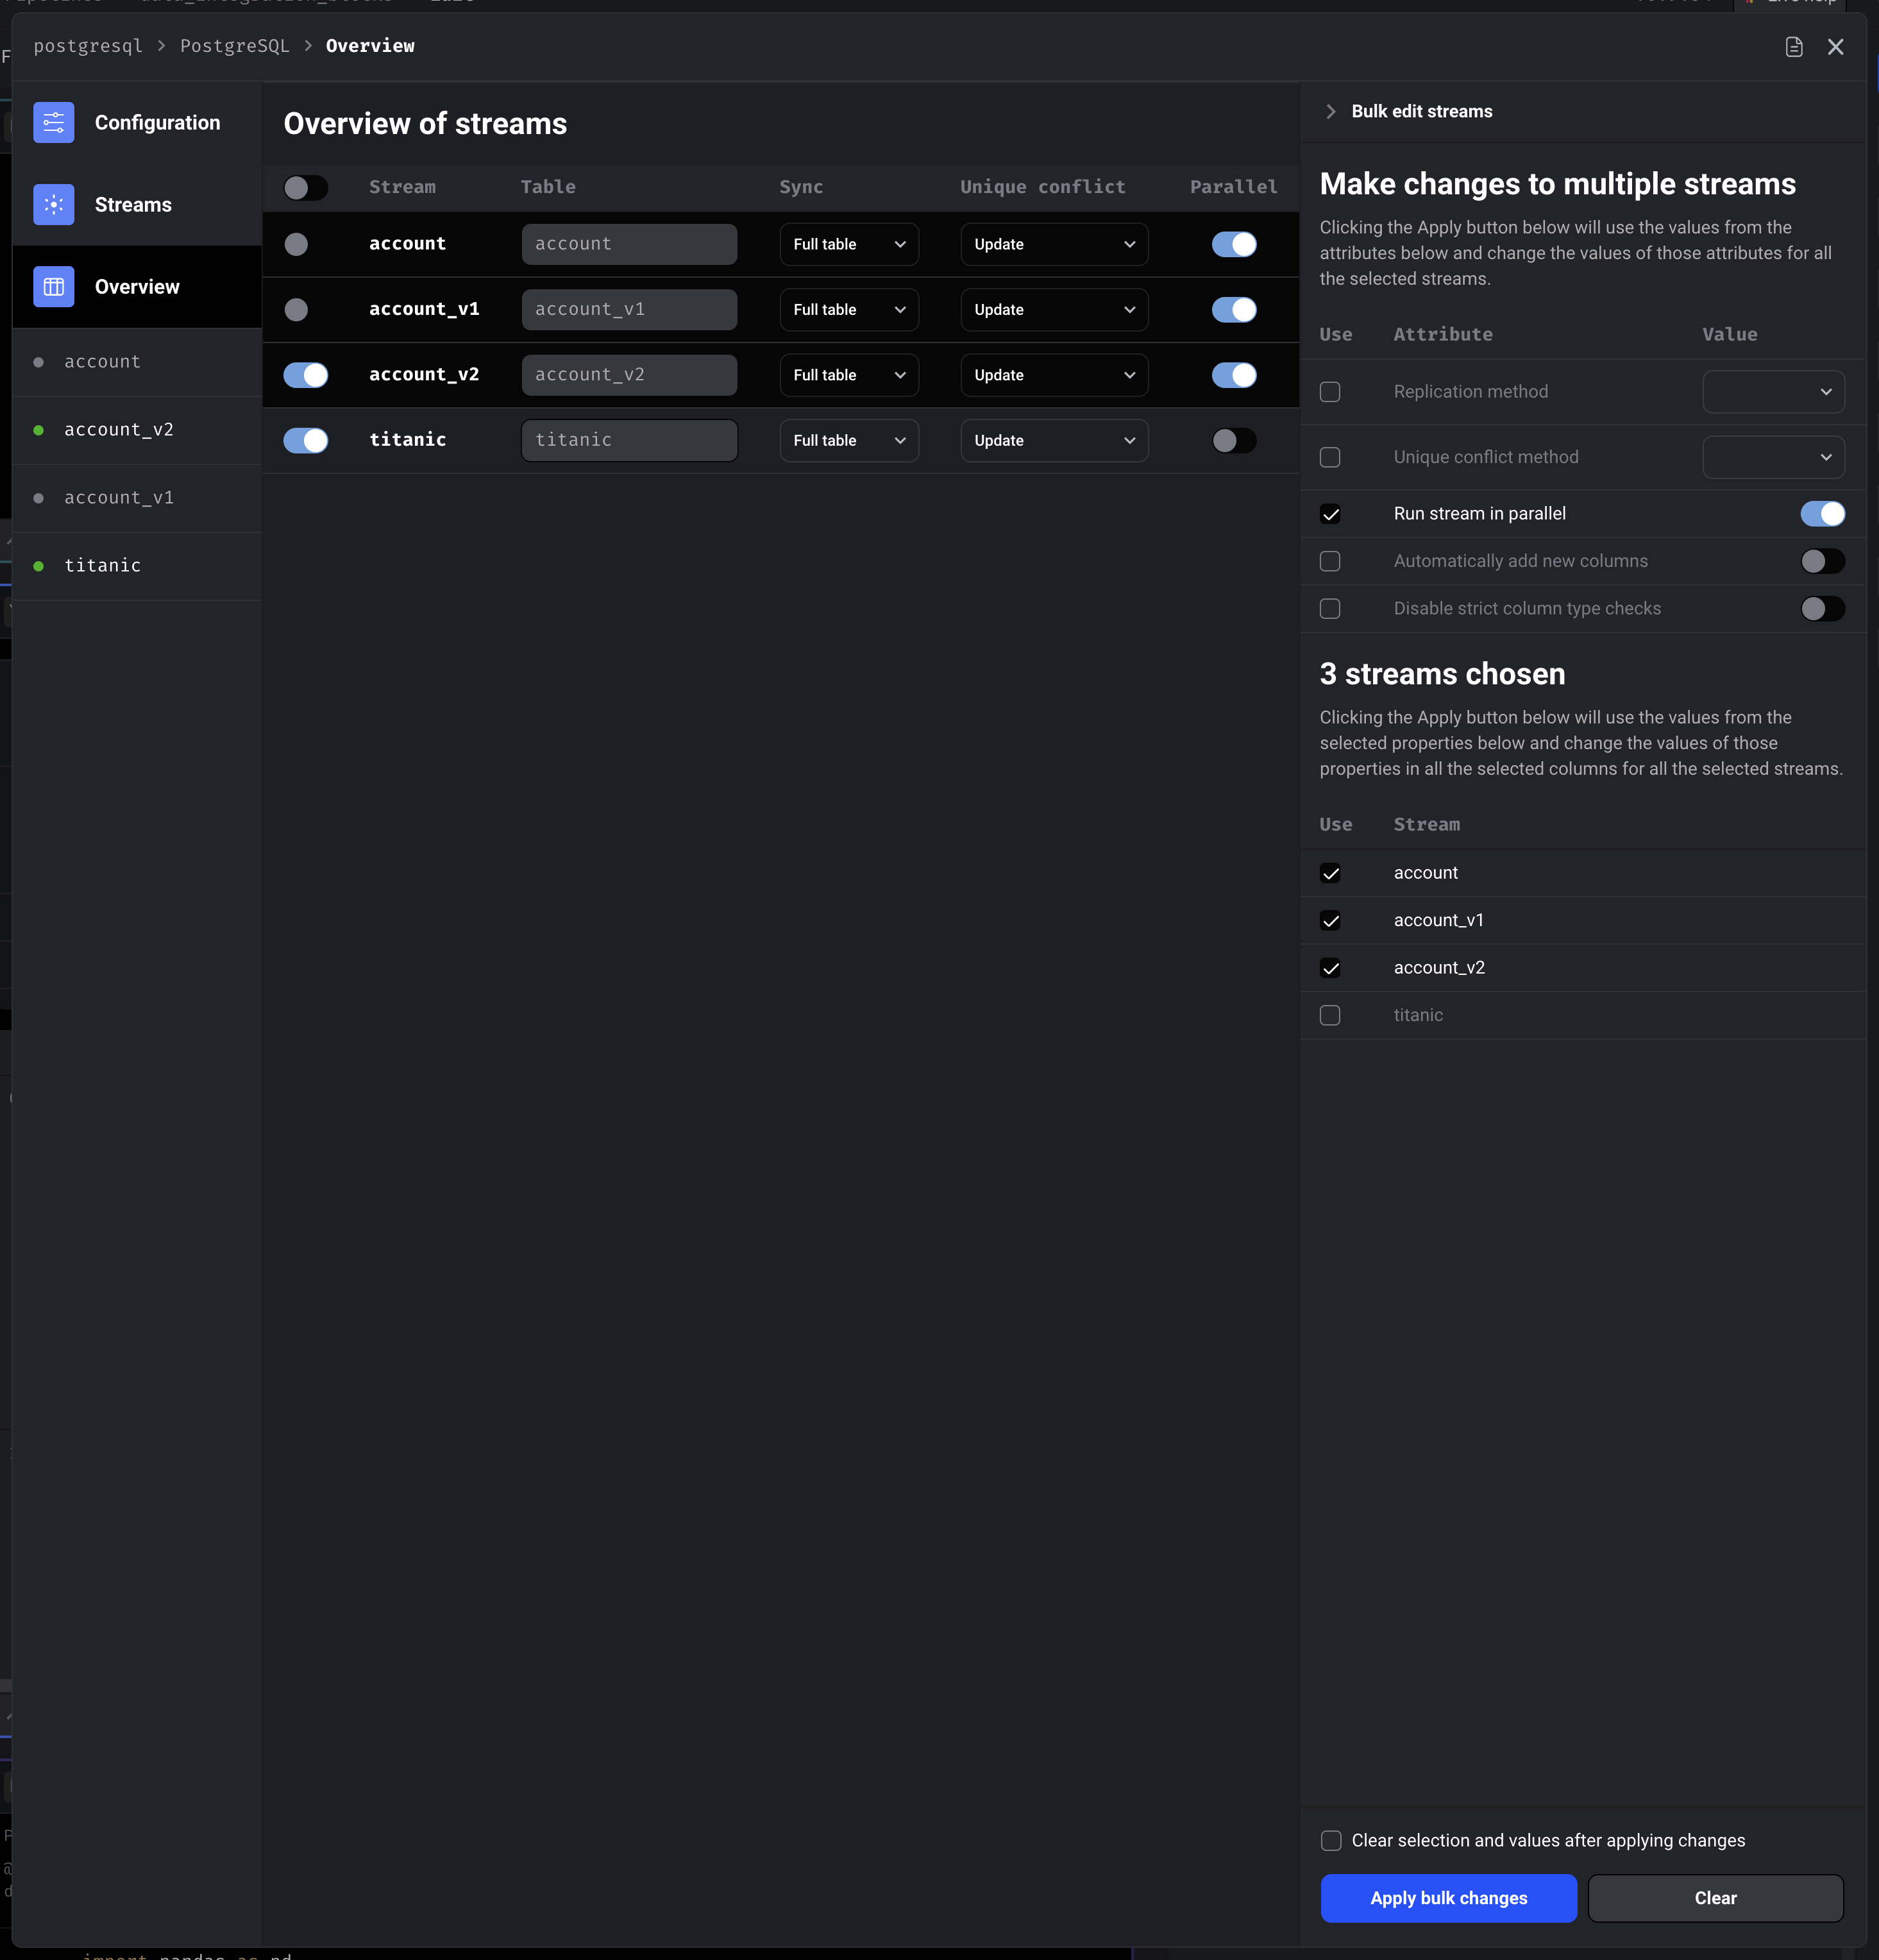
Task: Select titanic stream in sidebar
Action: click(x=137, y=566)
